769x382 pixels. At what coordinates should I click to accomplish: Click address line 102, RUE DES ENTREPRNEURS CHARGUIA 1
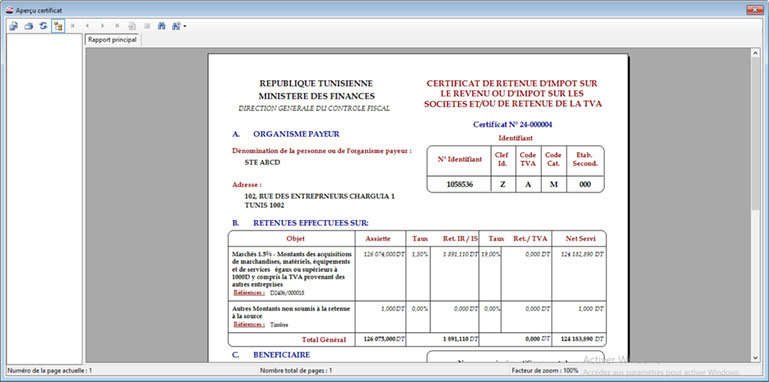[319, 196]
